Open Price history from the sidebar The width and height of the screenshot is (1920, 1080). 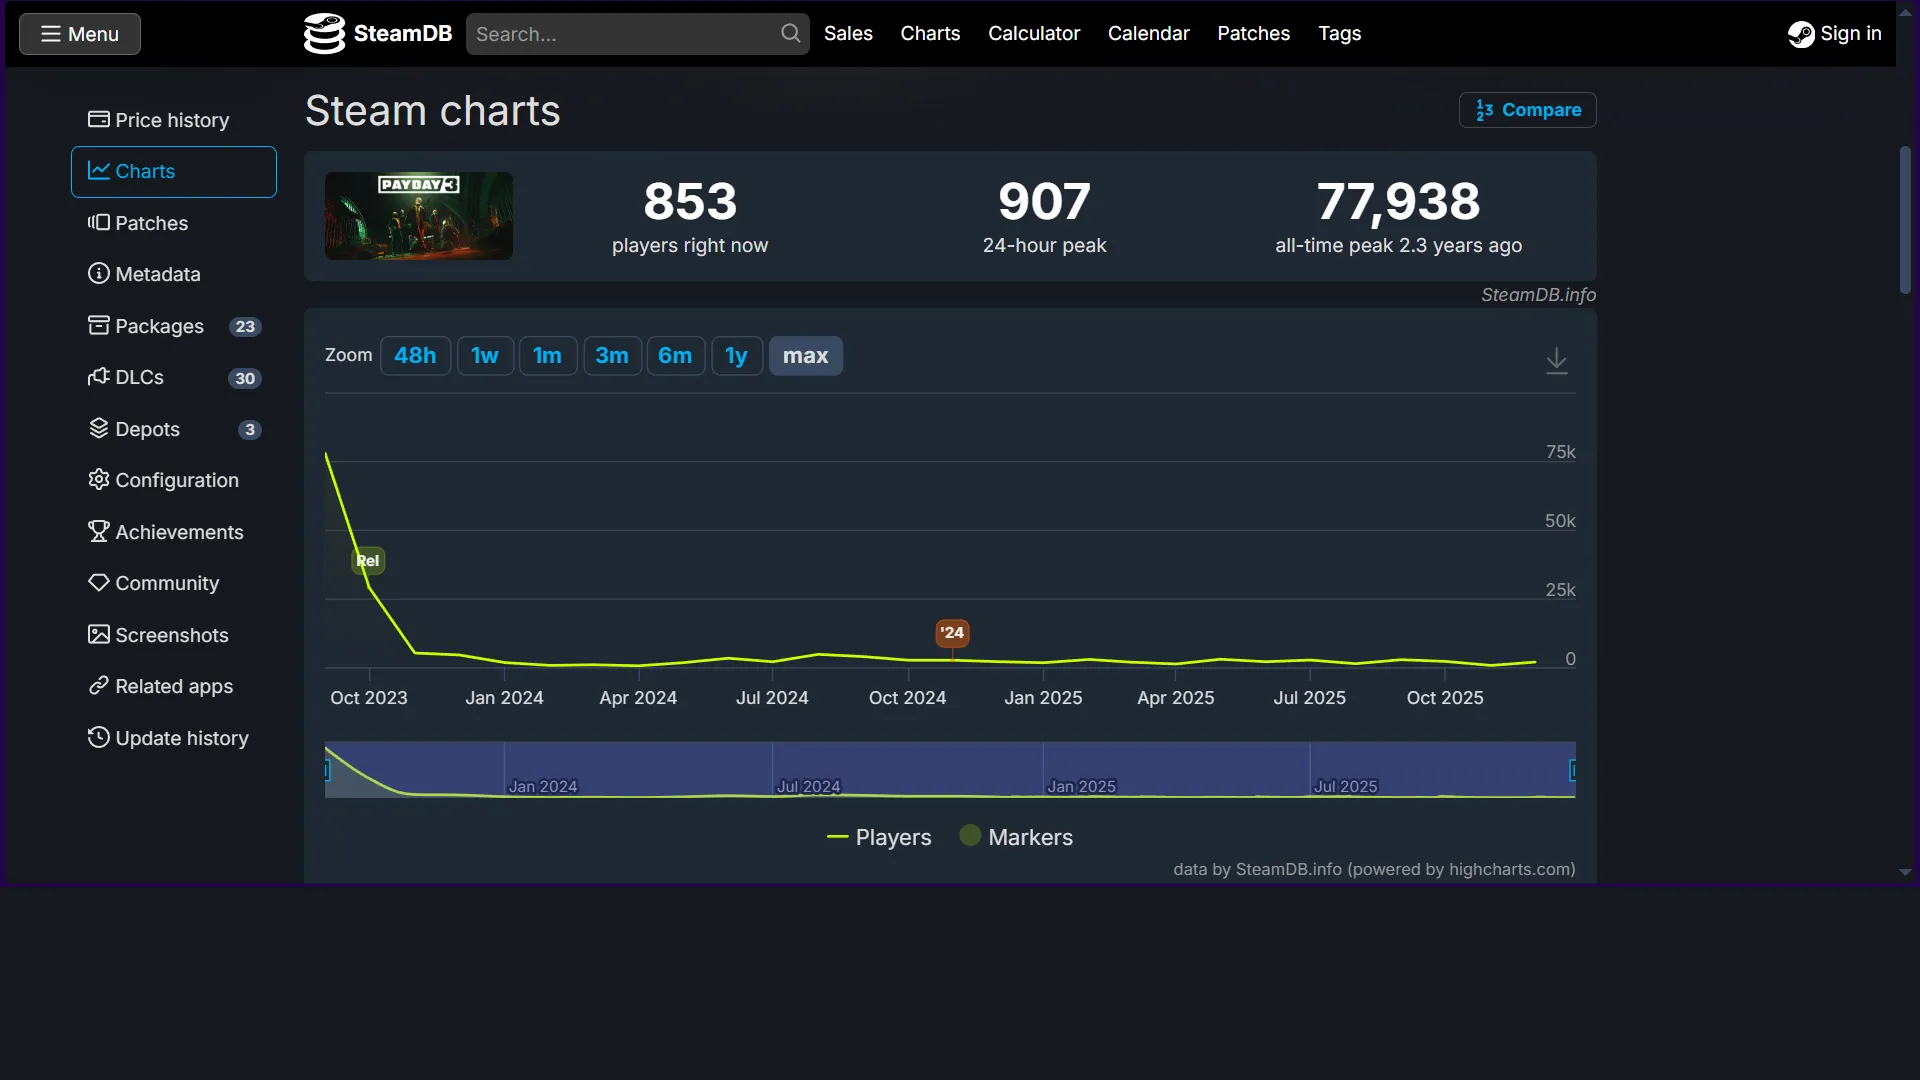pos(172,120)
